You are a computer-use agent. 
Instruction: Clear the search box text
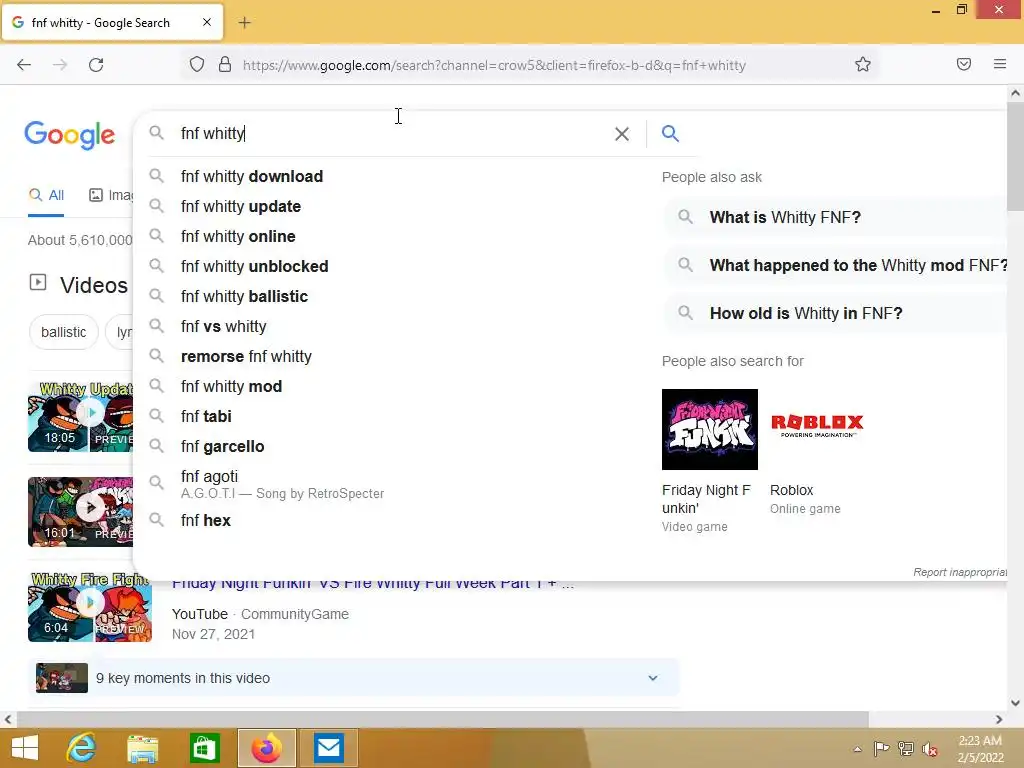622,134
